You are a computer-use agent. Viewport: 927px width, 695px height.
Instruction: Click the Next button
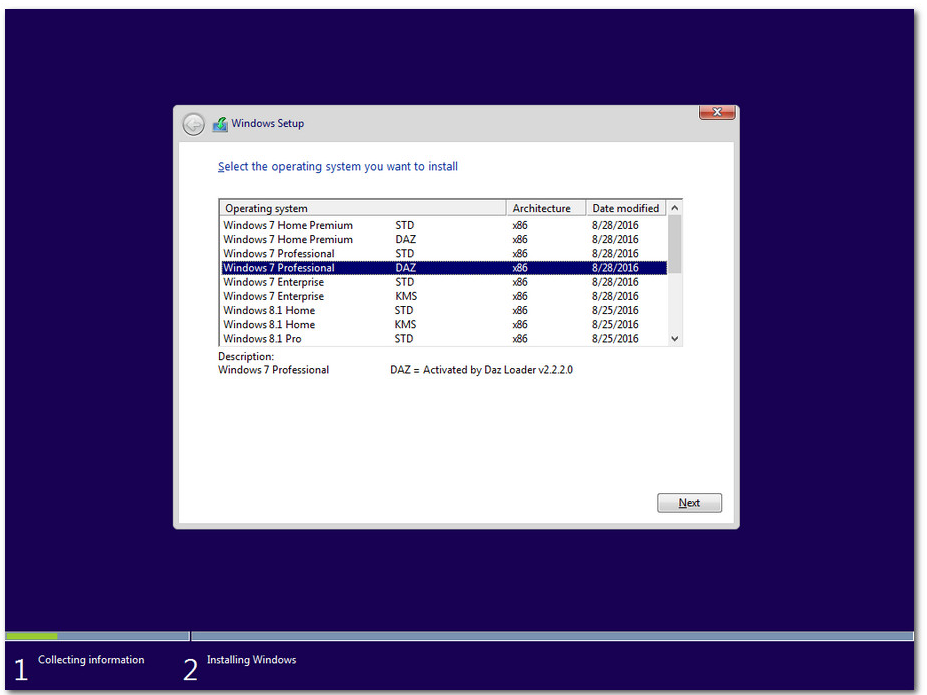[x=689, y=503]
